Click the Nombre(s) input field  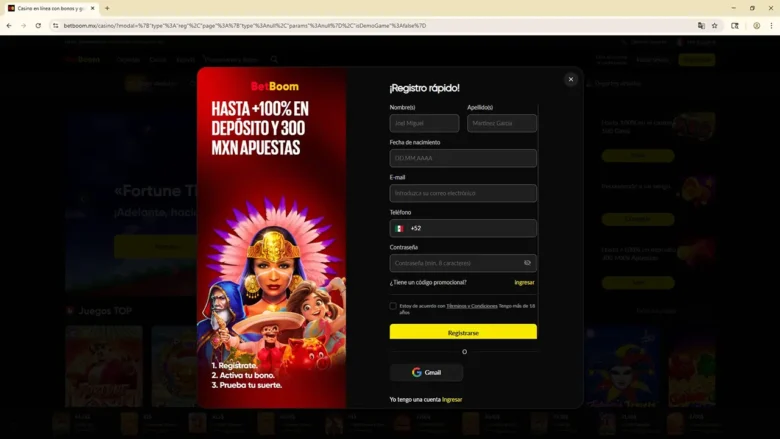(x=424, y=123)
